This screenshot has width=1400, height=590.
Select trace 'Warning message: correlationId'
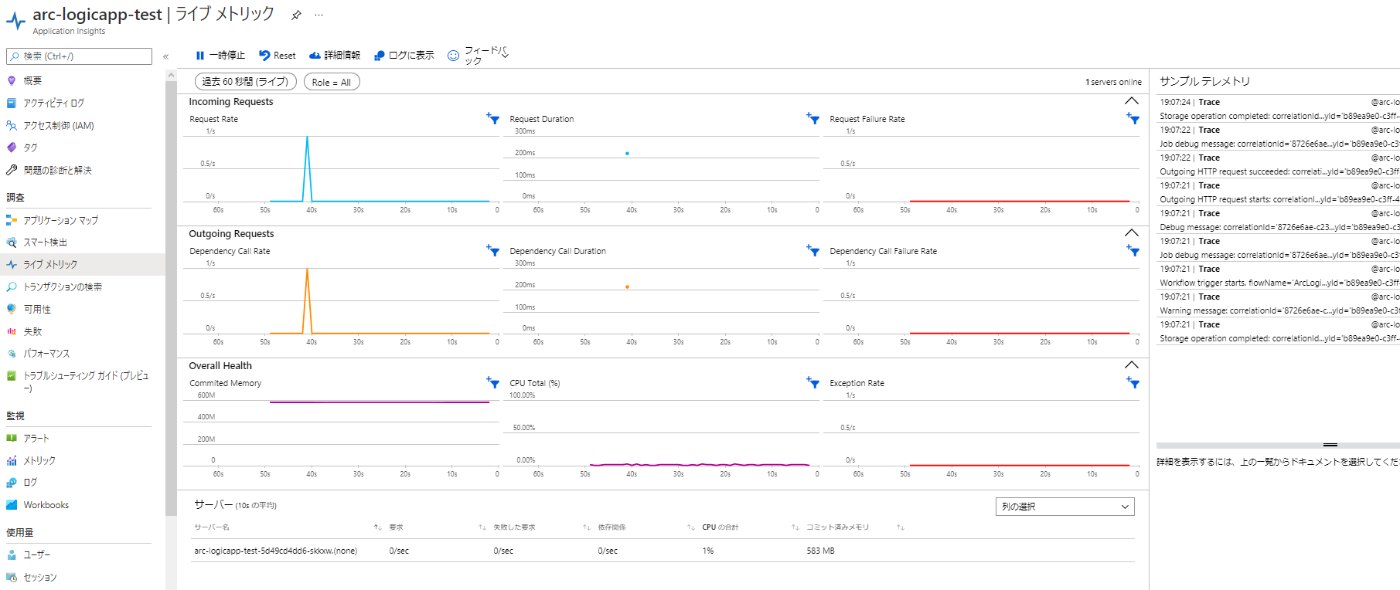tap(1279, 303)
